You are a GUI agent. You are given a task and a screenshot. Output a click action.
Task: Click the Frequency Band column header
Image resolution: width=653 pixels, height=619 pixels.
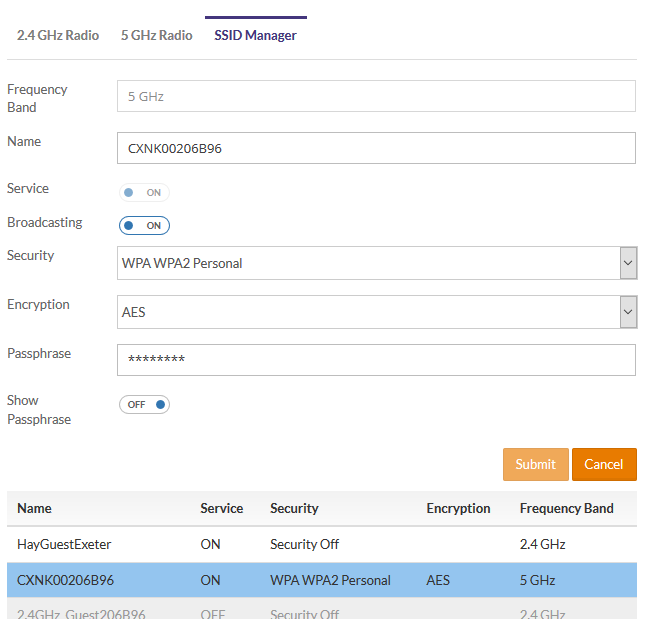[566, 508]
